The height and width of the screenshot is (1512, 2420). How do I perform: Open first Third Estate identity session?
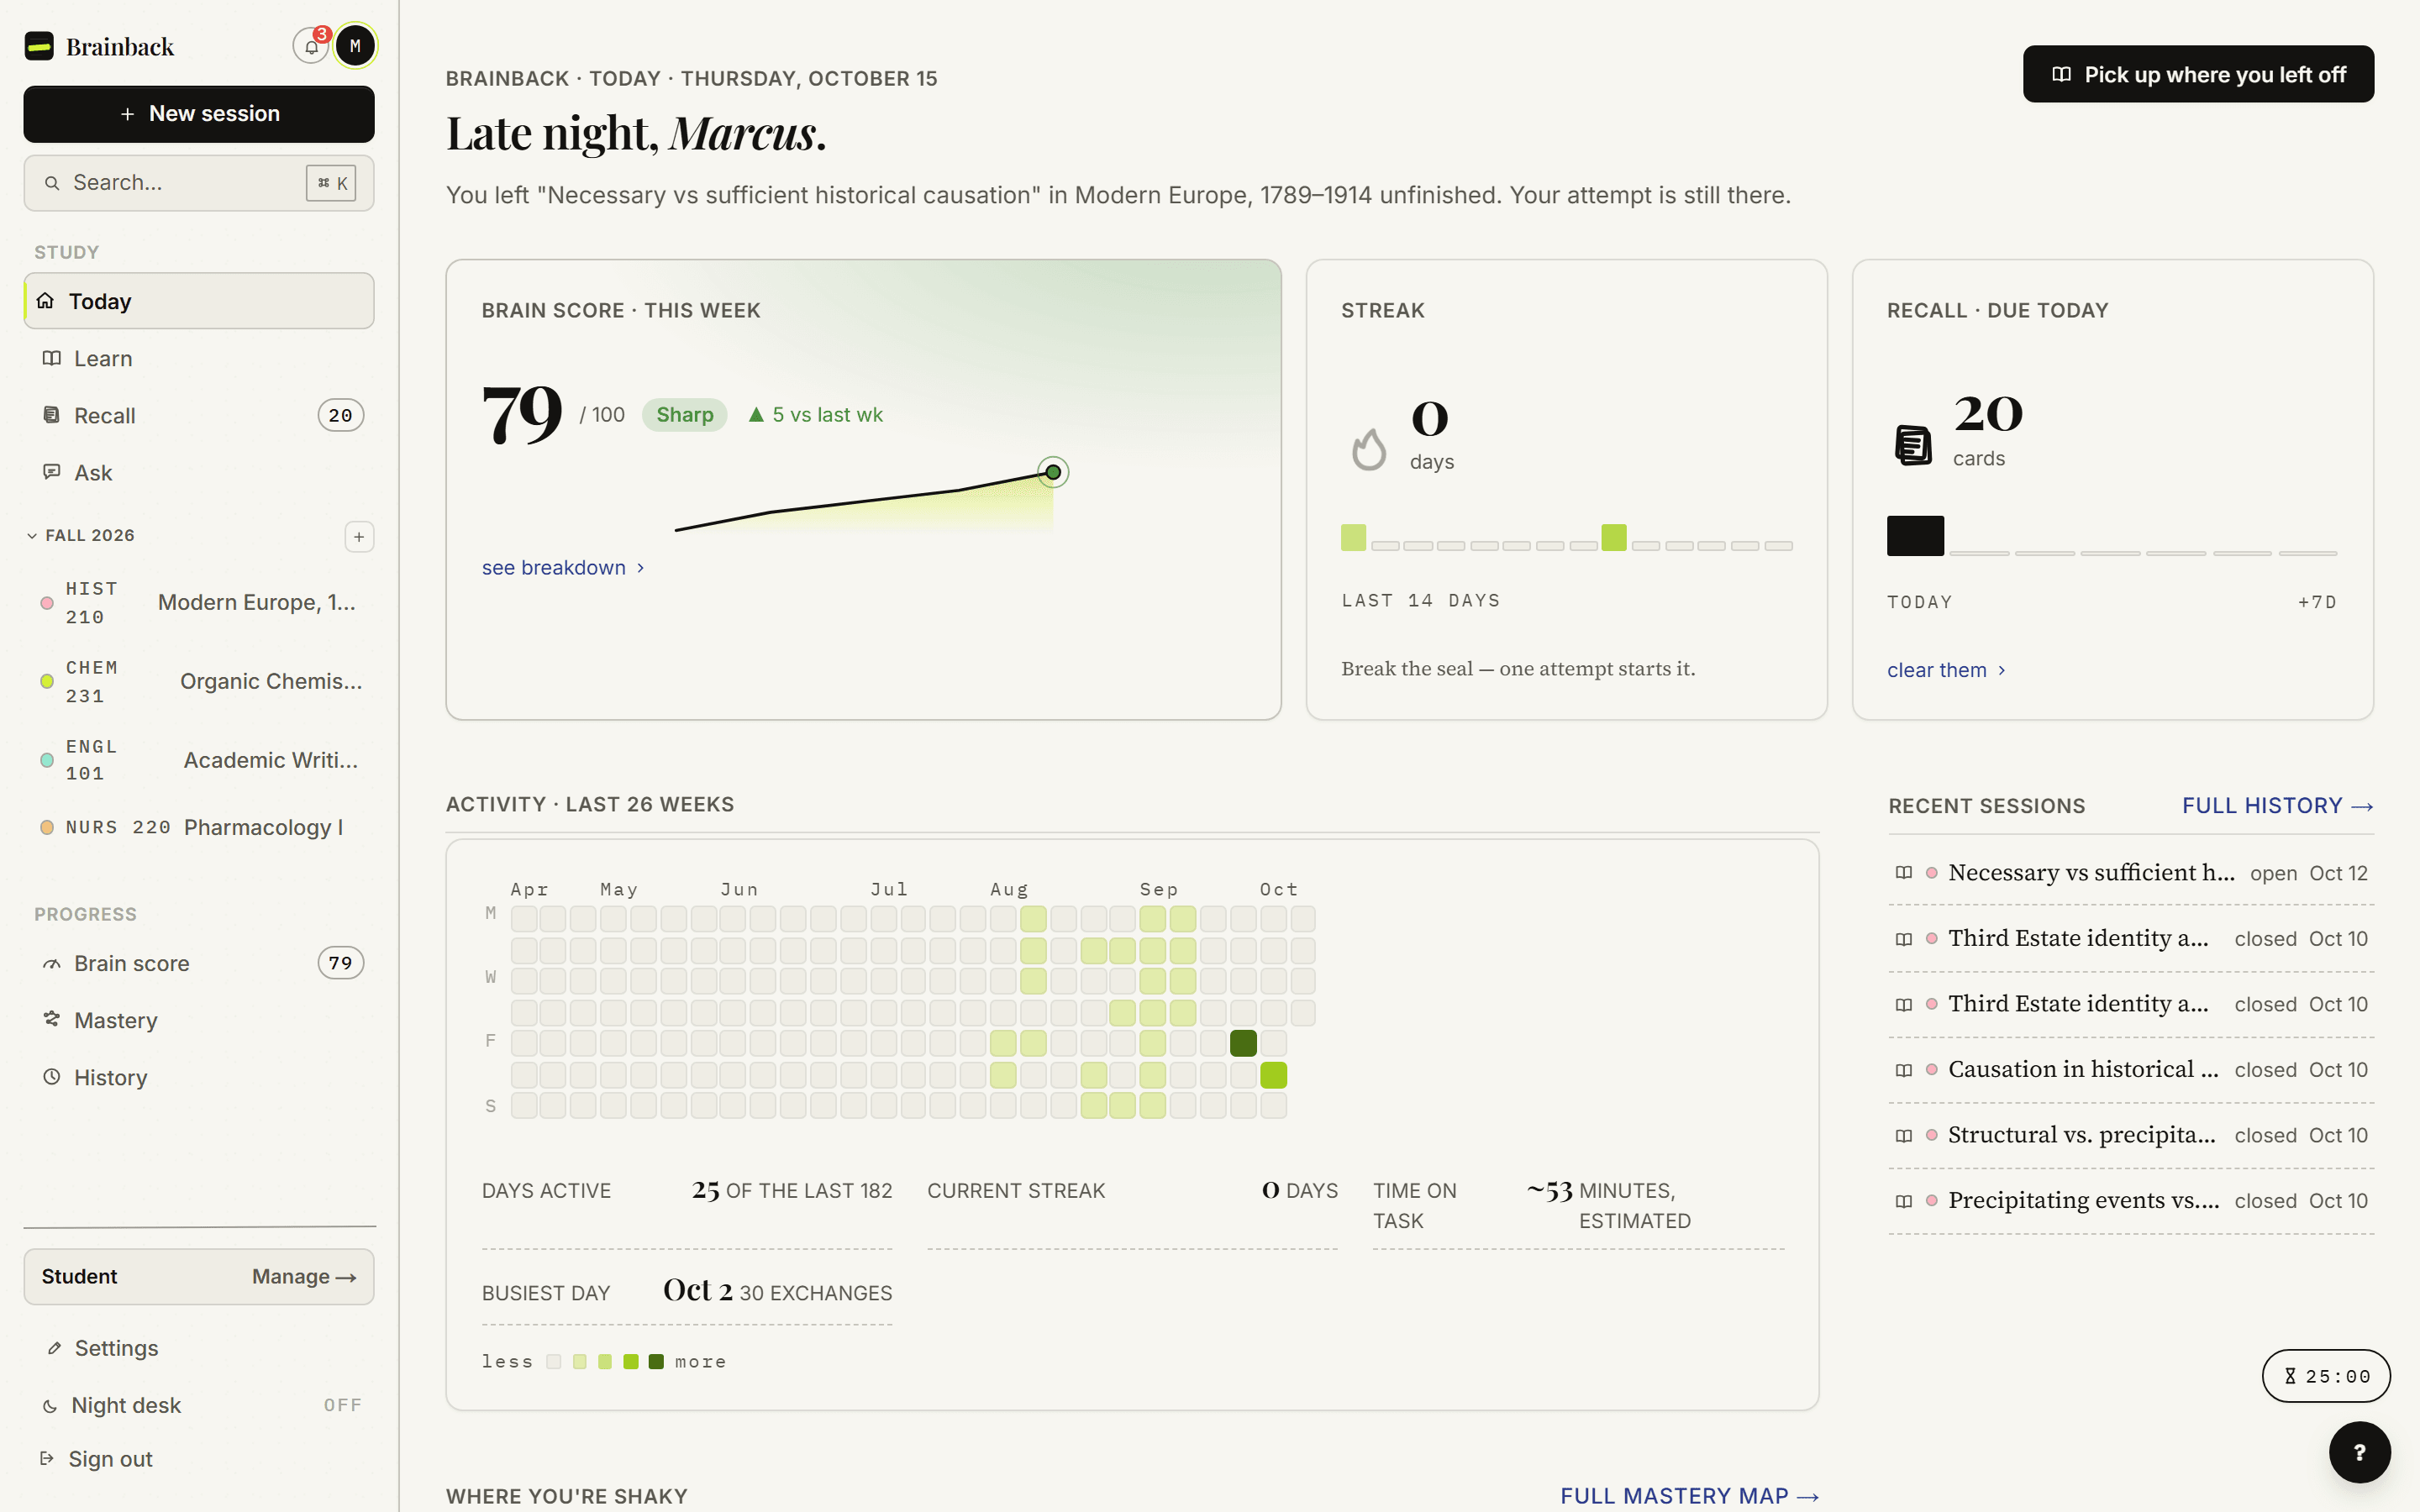tap(2131, 939)
